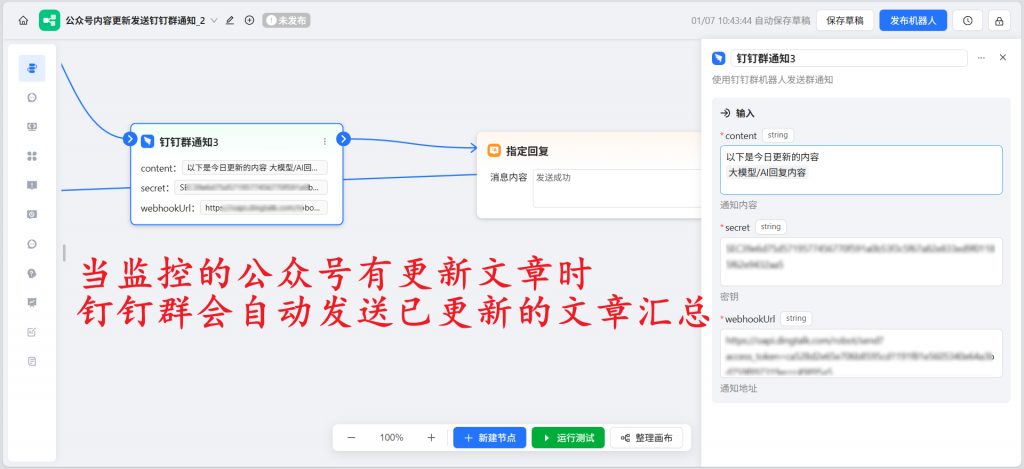Click the 未发布 status badge
This screenshot has height=469, width=1024.
coord(286,20)
